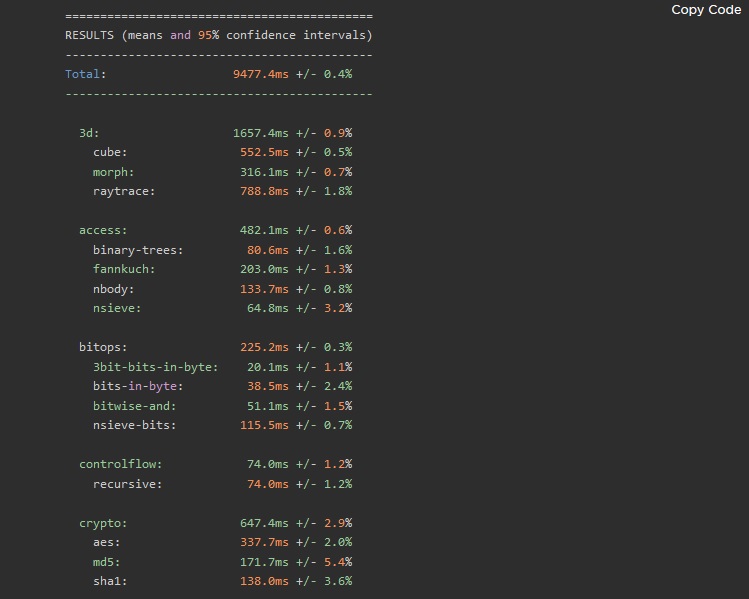This screenshot has width=749, height=599.
Task: Click the RESULTS heading line
Action: 219,35
